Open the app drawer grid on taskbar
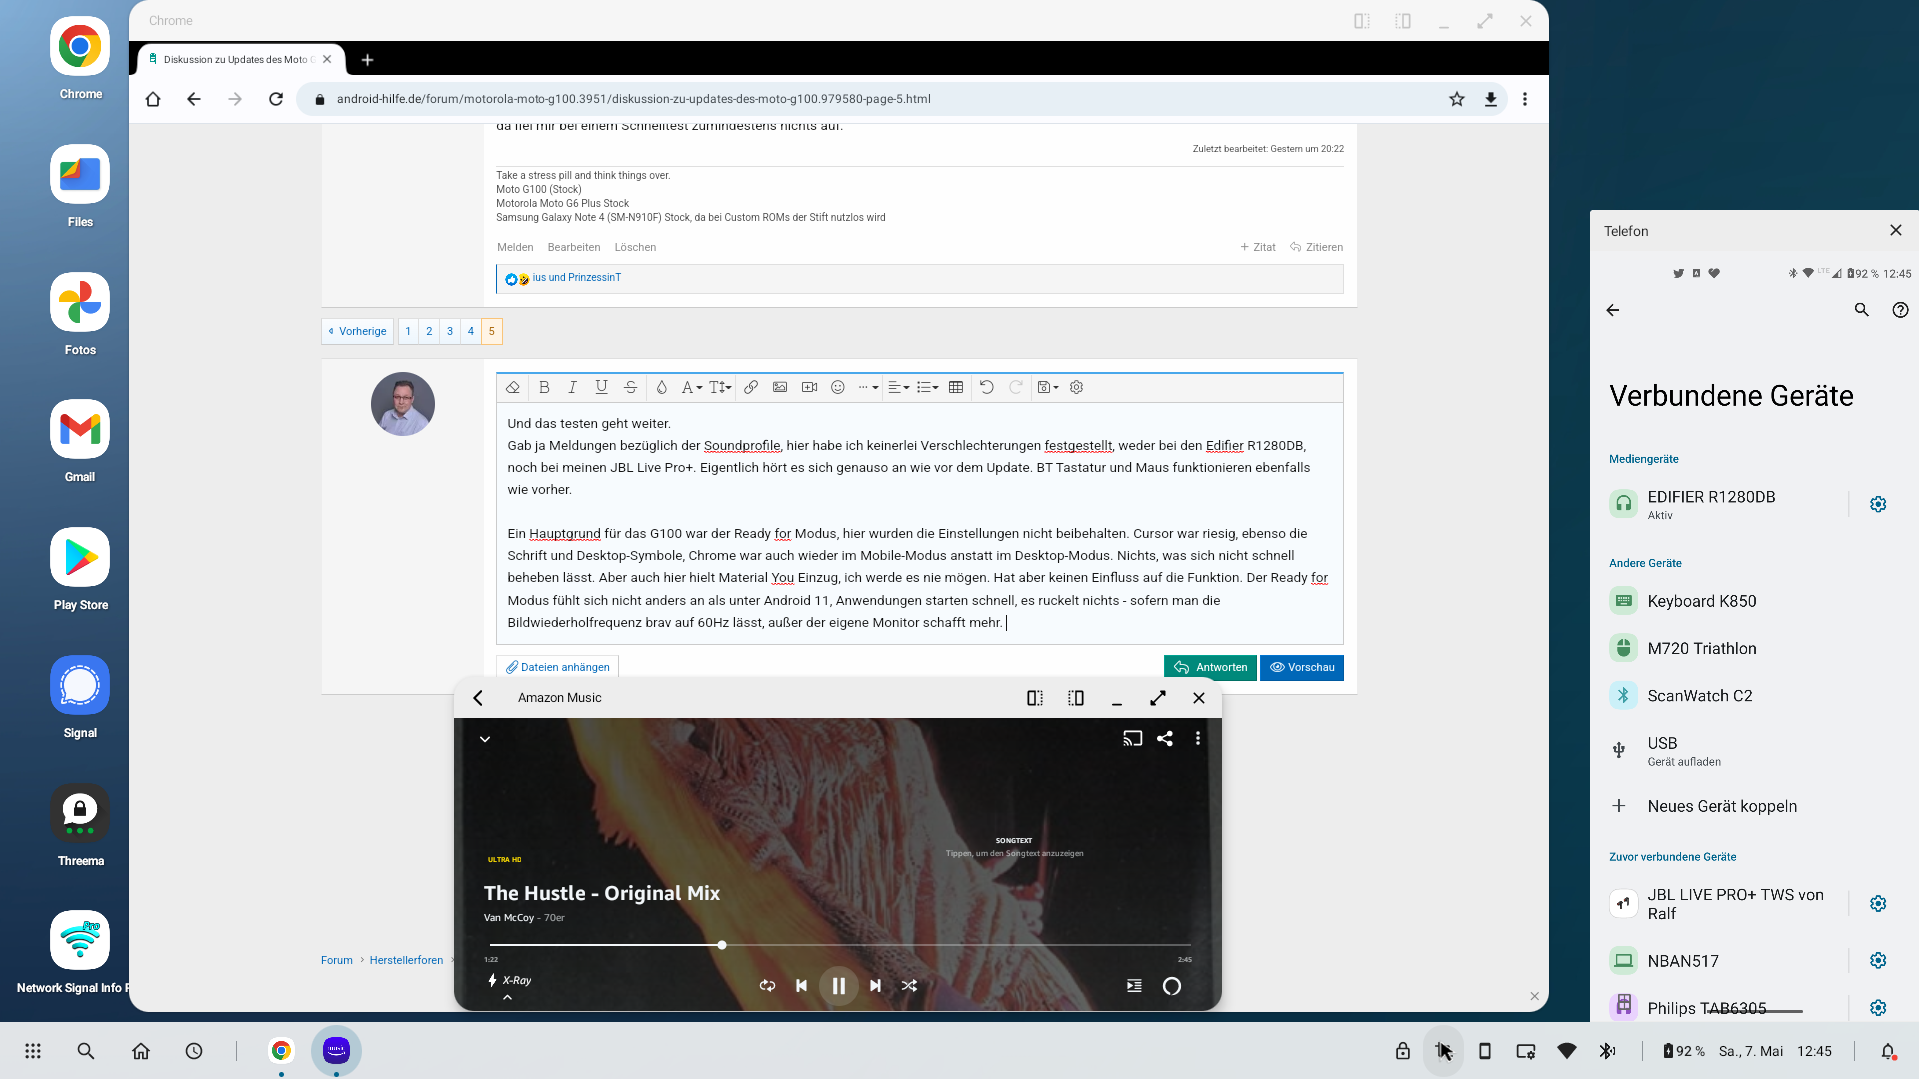Screen dimensions: 1919x1079 (33, 1051)
